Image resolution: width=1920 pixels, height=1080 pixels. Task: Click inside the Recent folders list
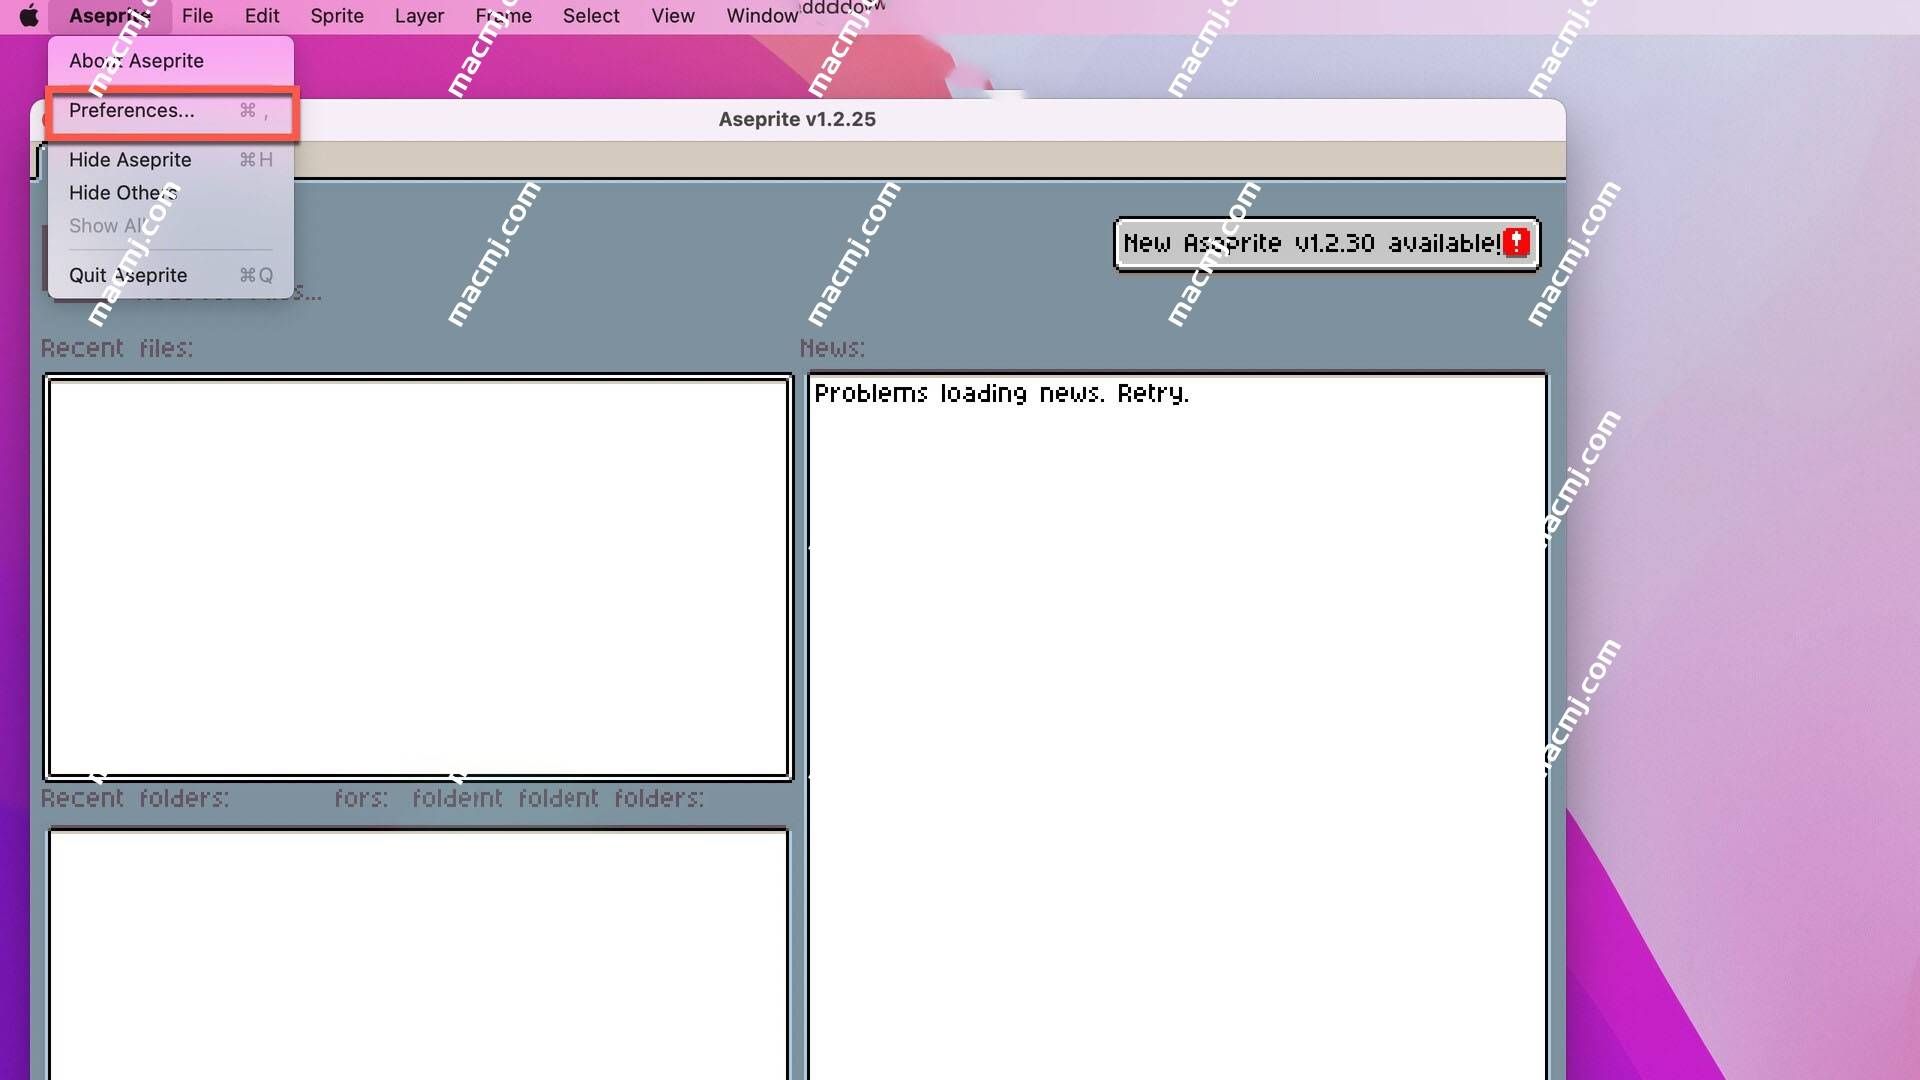[x=418, y=953]
